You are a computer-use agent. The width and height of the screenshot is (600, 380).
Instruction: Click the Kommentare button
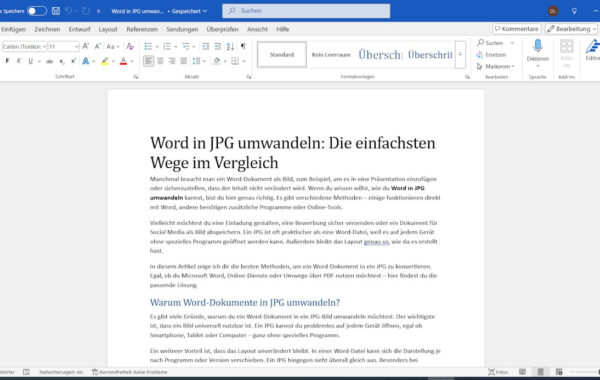[x=517, y=29]
